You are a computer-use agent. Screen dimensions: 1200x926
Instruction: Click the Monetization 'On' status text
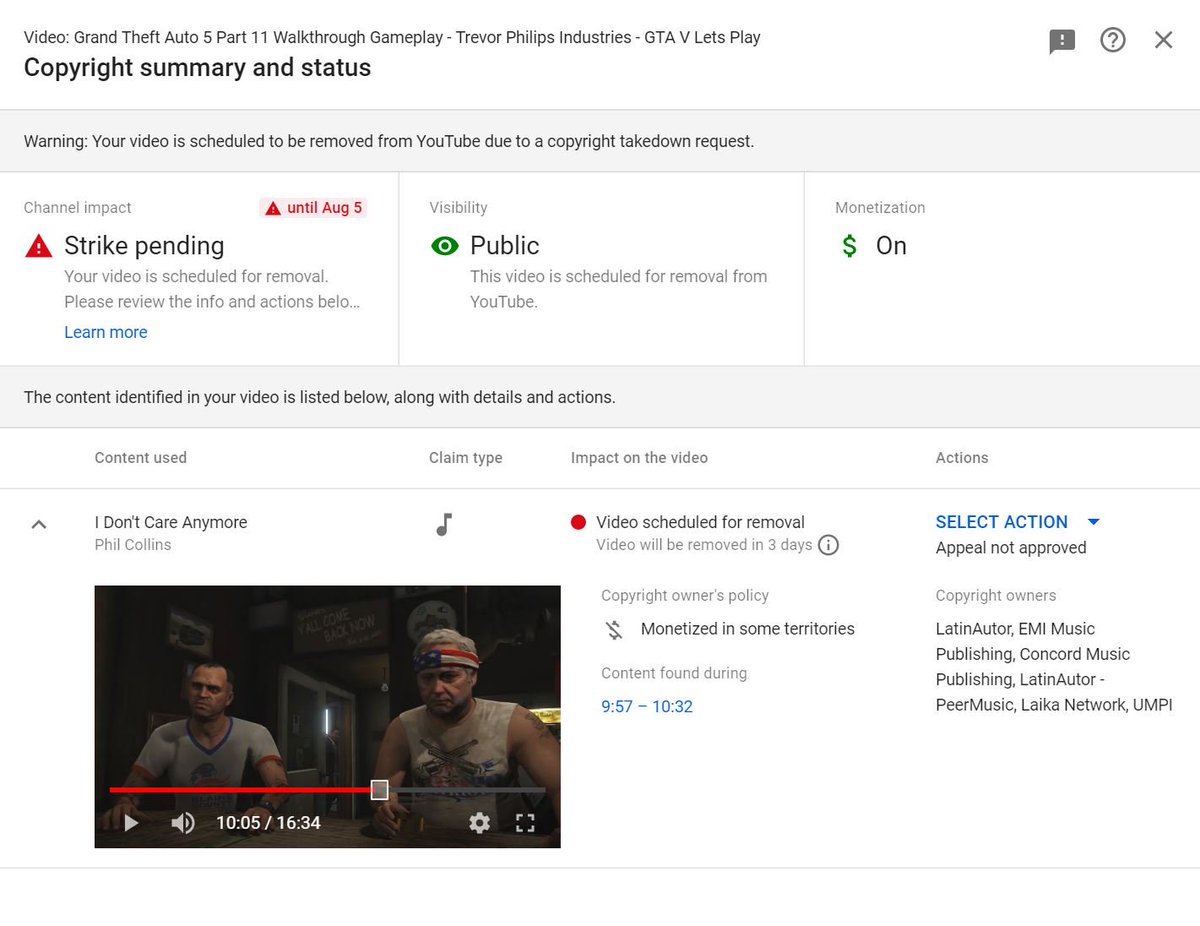tap(891, 246)
